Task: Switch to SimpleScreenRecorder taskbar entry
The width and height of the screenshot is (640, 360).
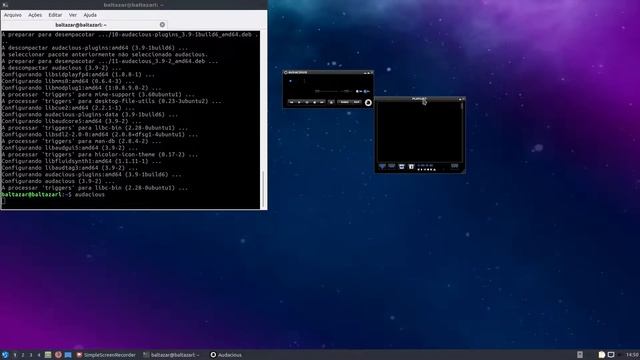Action: 106,355
